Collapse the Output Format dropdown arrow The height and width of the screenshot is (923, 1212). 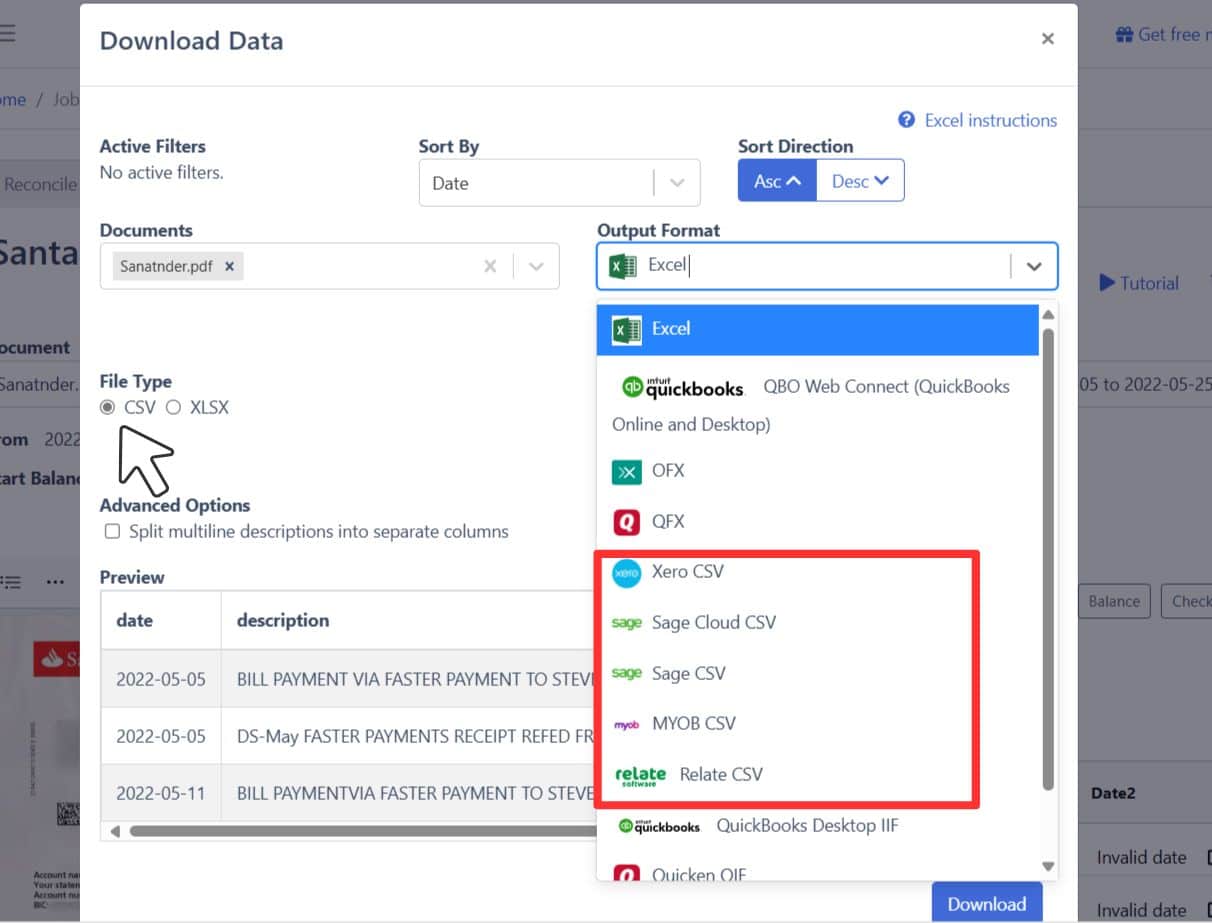(1034, 267)
